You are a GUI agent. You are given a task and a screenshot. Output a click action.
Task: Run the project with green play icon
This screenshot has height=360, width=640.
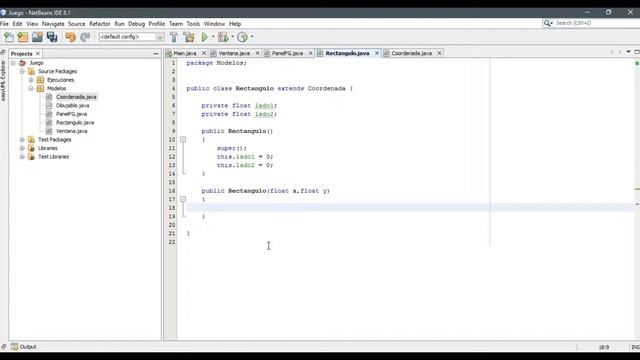coord(204,37)
